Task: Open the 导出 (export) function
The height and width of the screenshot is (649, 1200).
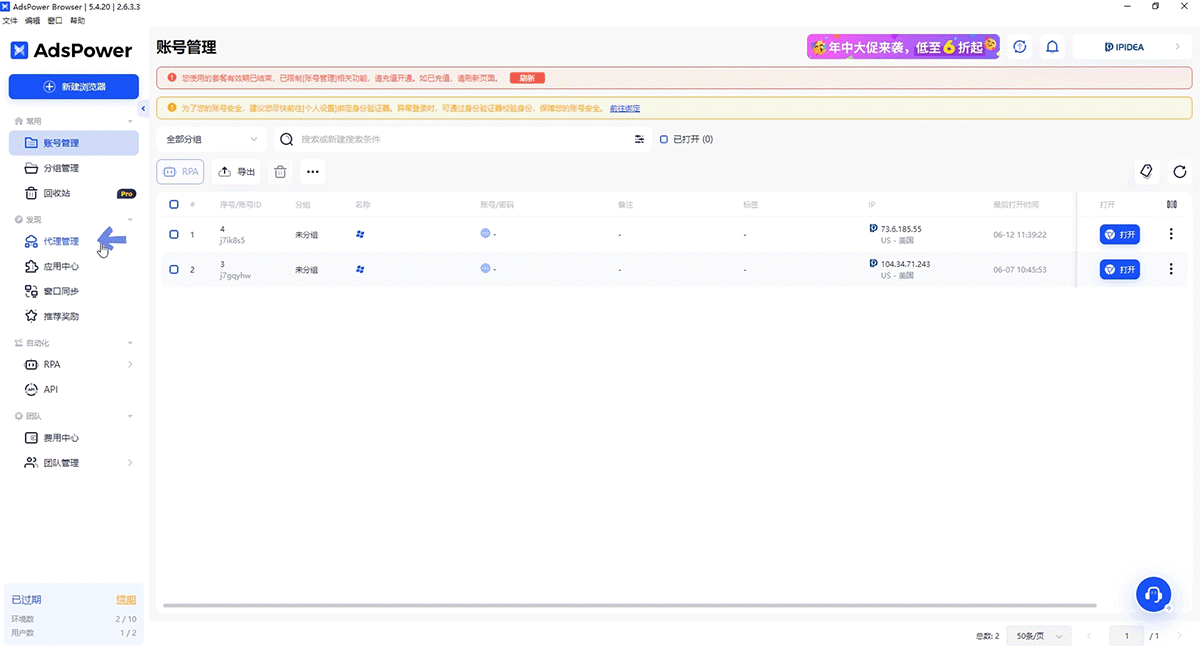Action: point(236,171)
